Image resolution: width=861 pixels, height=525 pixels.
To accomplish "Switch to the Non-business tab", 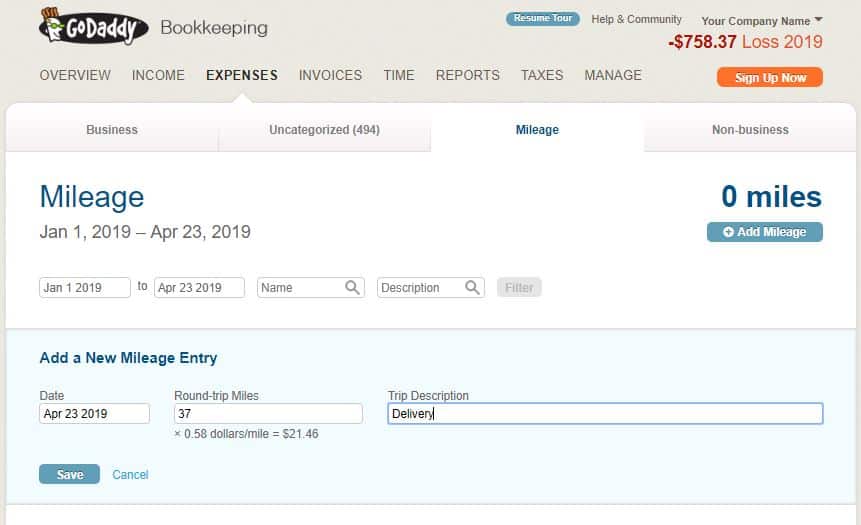I will pos(750,130).
